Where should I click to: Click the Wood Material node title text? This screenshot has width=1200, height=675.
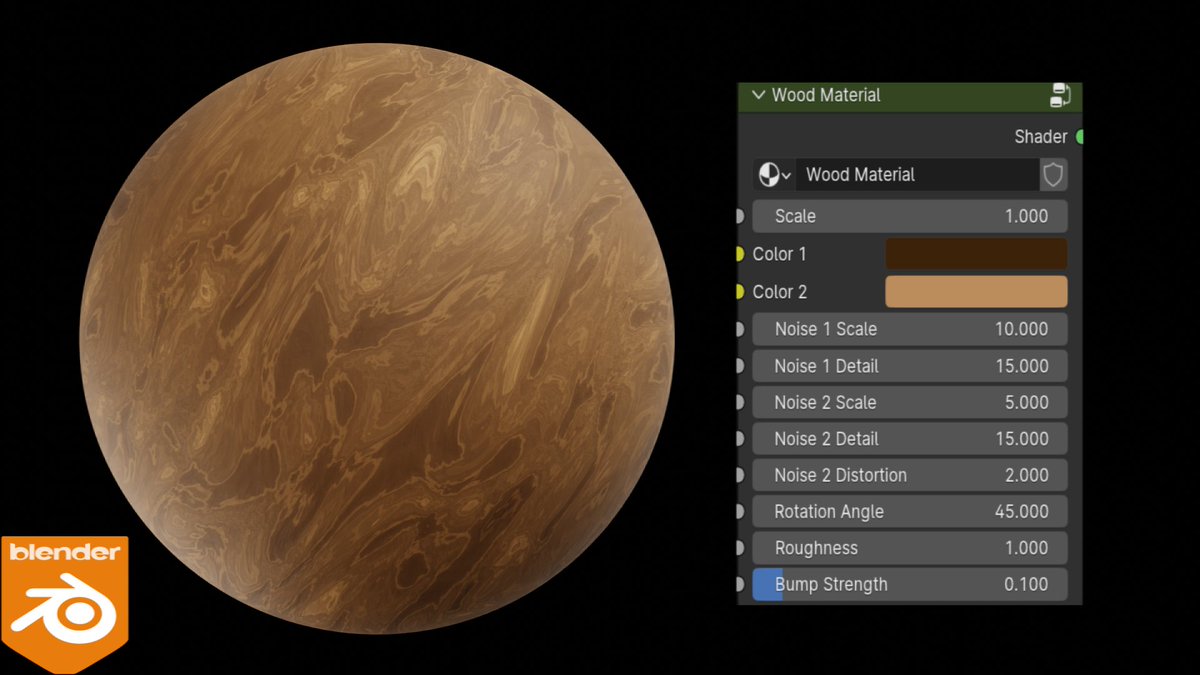click(826, 96)
